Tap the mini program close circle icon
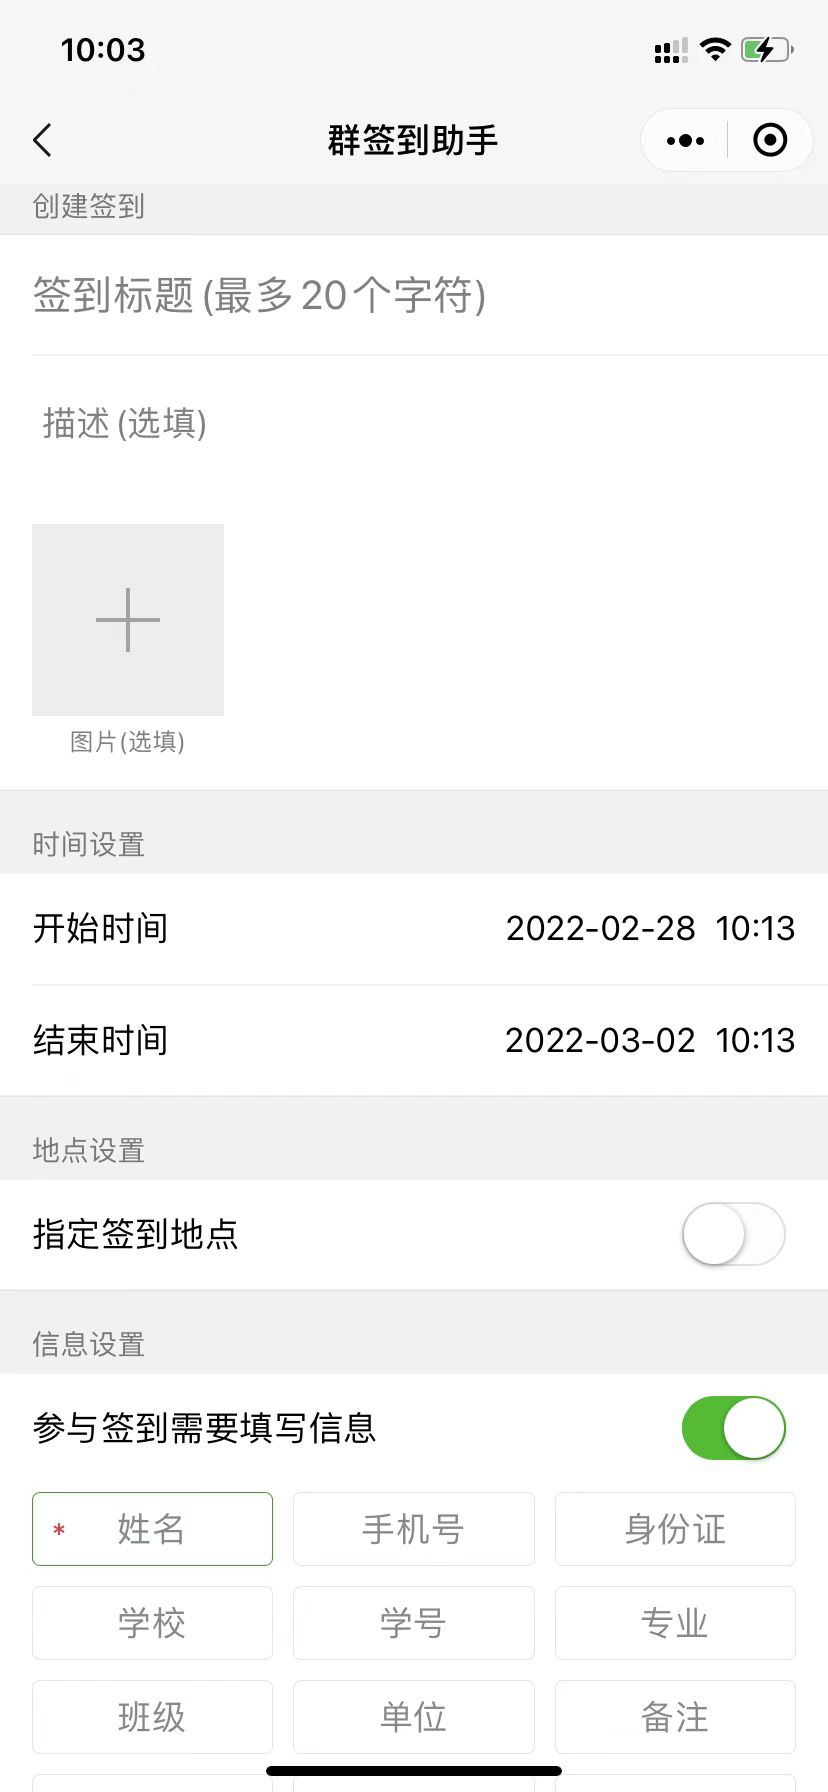The height and width of the screenshot is (1792, 828). click(769, 141)
